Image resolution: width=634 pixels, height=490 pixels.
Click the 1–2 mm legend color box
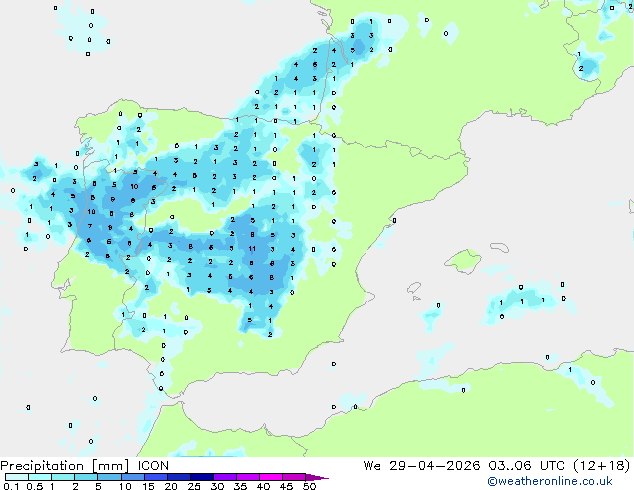coord(63,477)
